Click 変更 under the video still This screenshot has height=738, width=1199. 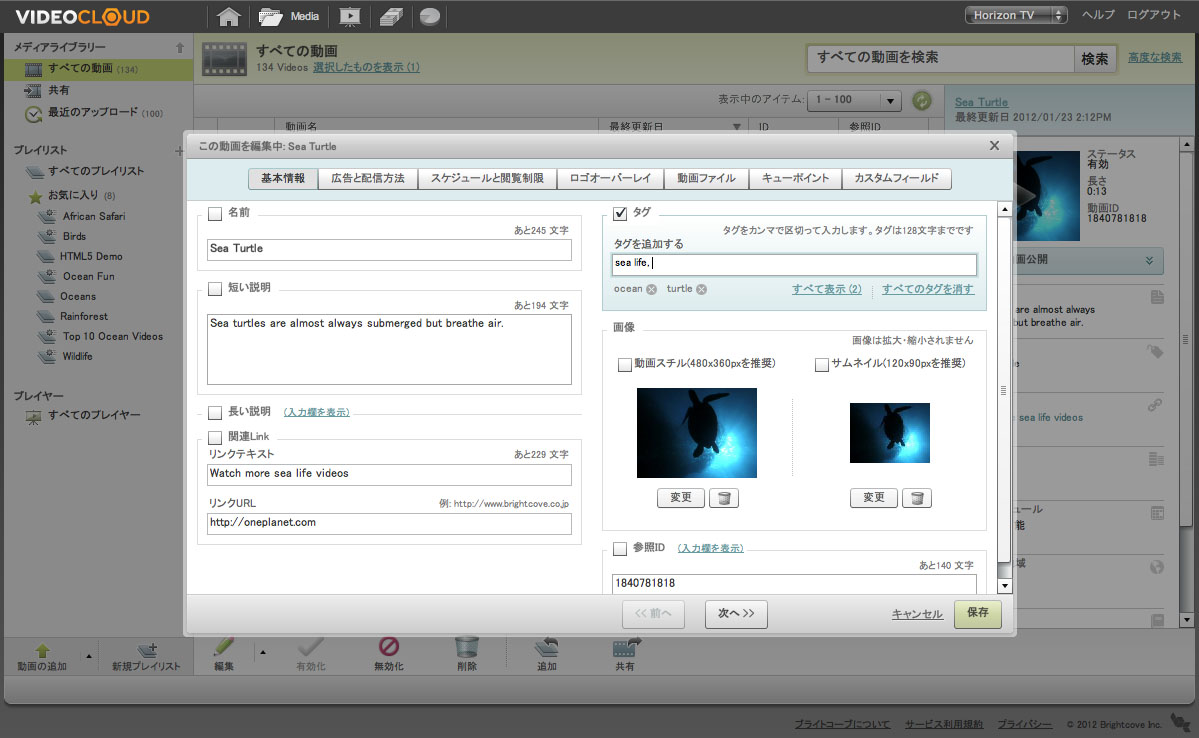(681, 498)
